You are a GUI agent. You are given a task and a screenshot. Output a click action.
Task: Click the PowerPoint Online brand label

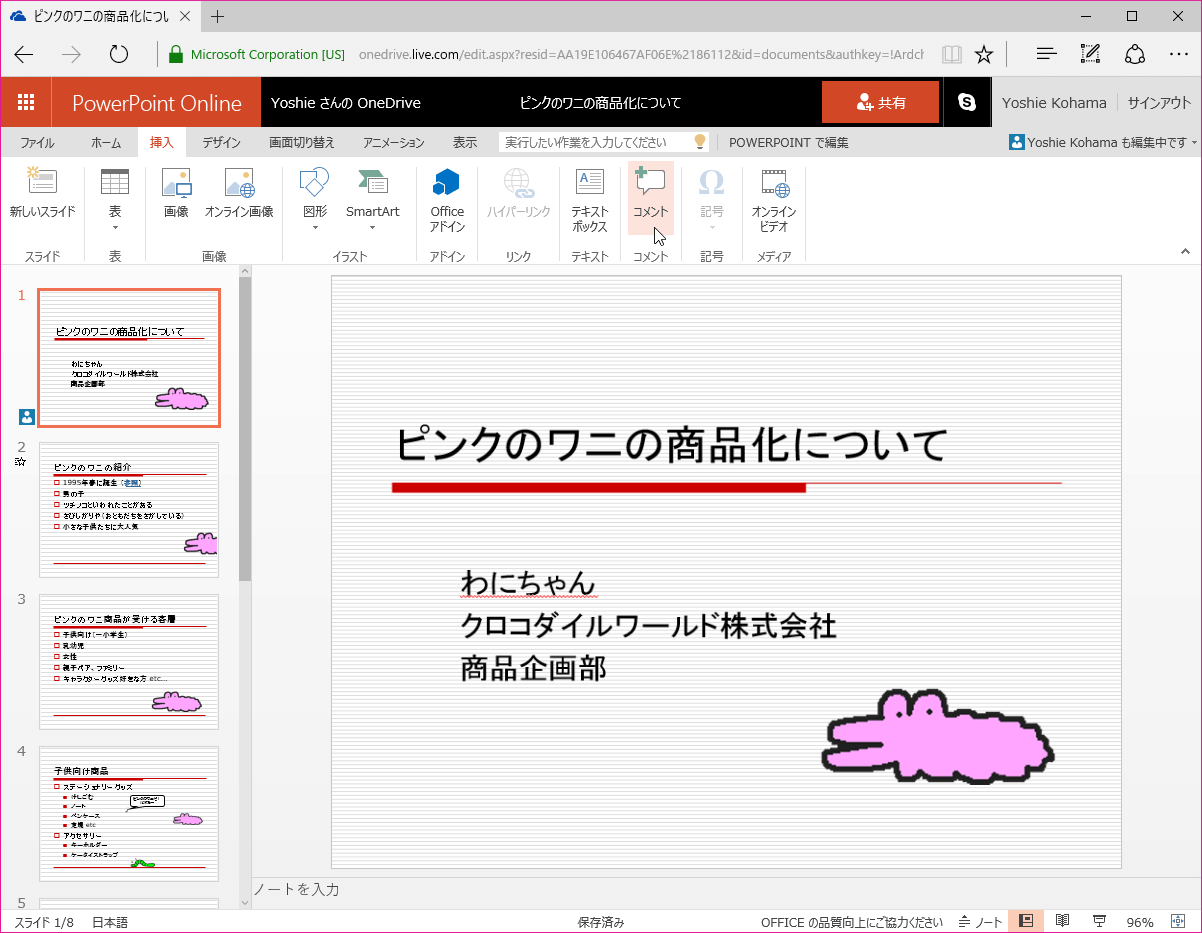pos(157,103)
